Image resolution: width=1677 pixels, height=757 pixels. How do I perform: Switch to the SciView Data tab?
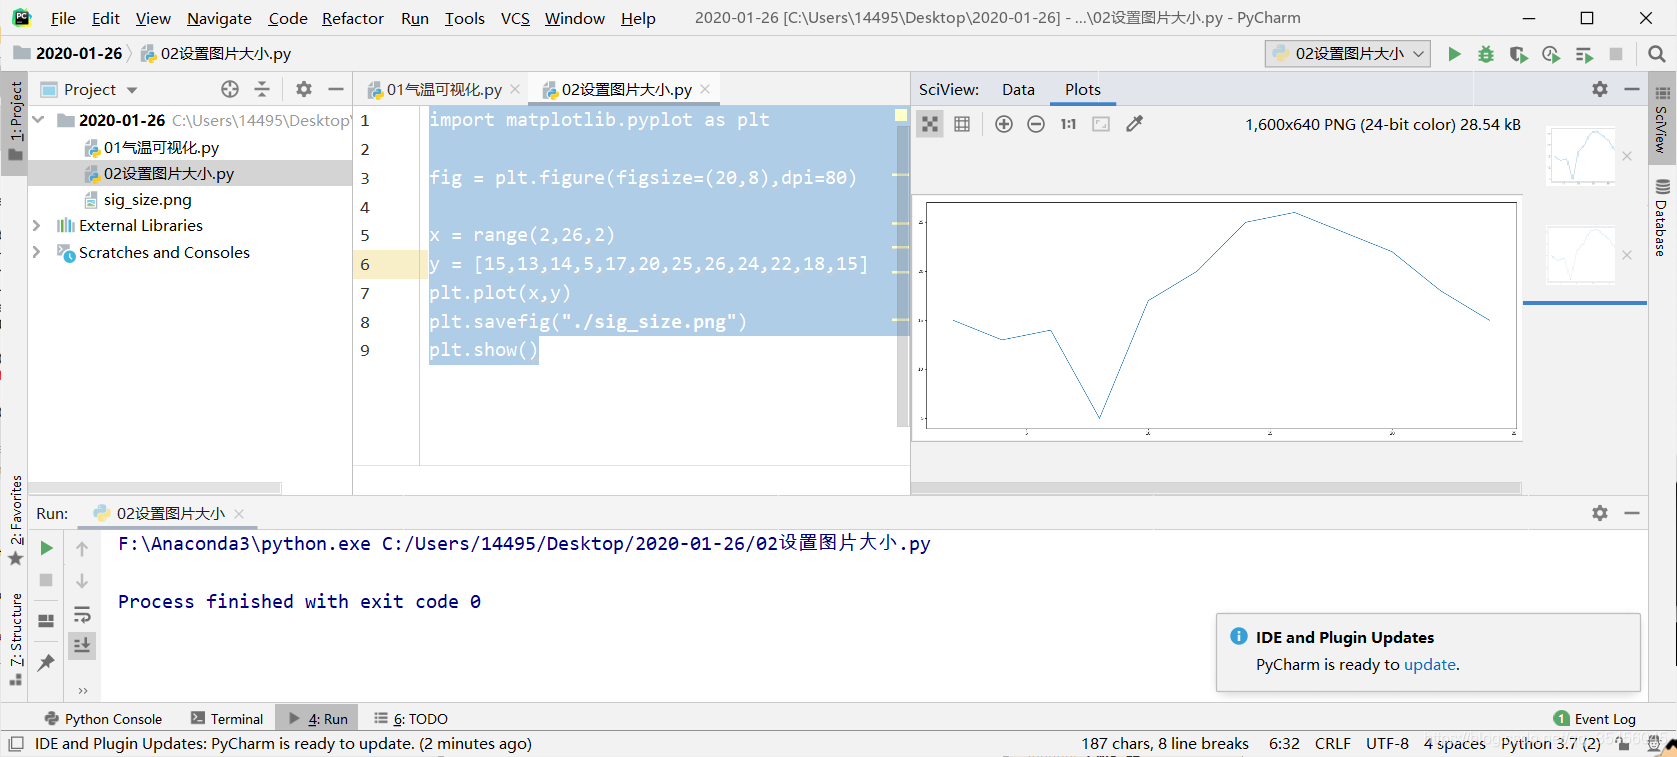click(x=1018, y=89)
